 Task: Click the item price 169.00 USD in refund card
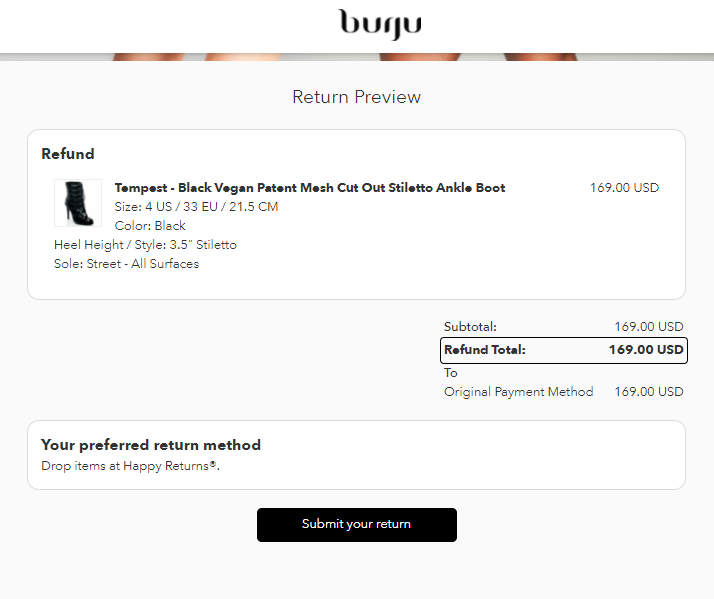pos(624,188)
